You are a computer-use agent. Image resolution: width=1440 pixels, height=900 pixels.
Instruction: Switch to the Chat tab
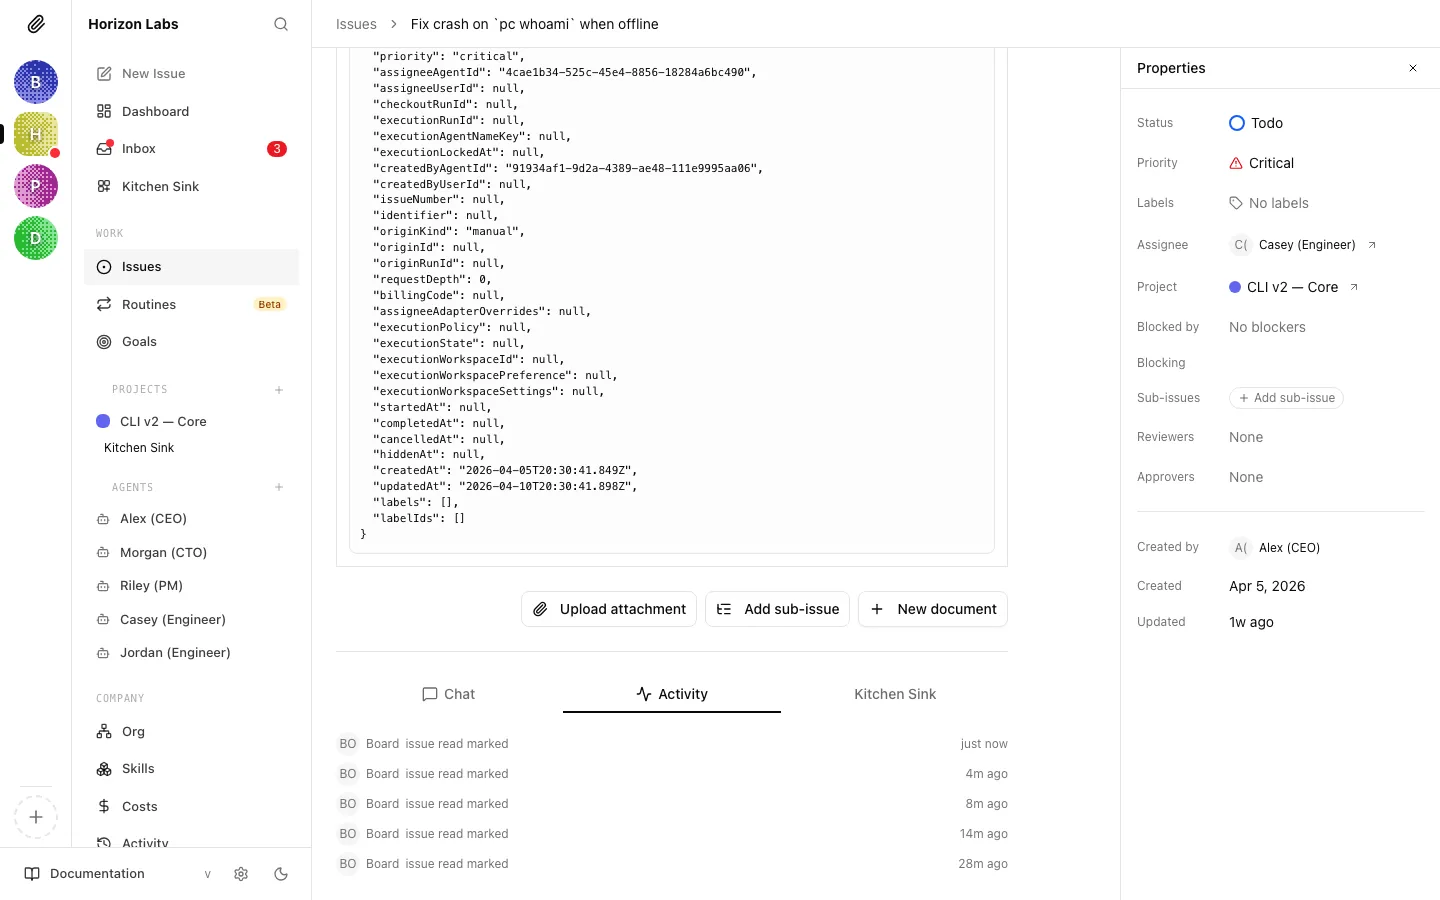click(449, 694)
